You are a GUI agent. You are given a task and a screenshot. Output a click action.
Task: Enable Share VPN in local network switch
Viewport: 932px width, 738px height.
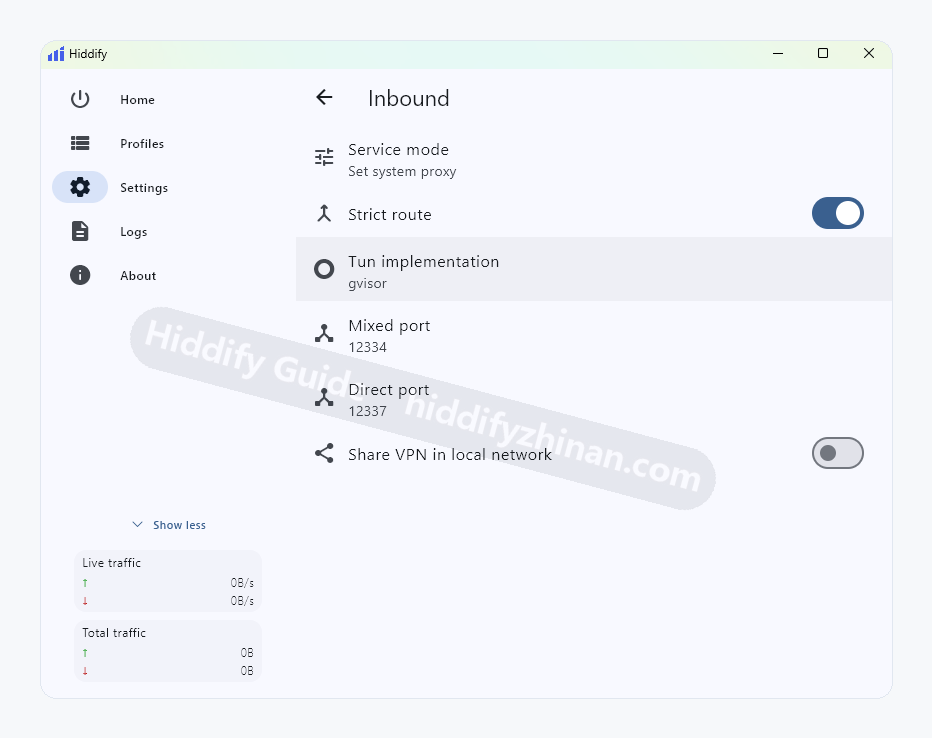pyautogui.click(x=837, y=453)
